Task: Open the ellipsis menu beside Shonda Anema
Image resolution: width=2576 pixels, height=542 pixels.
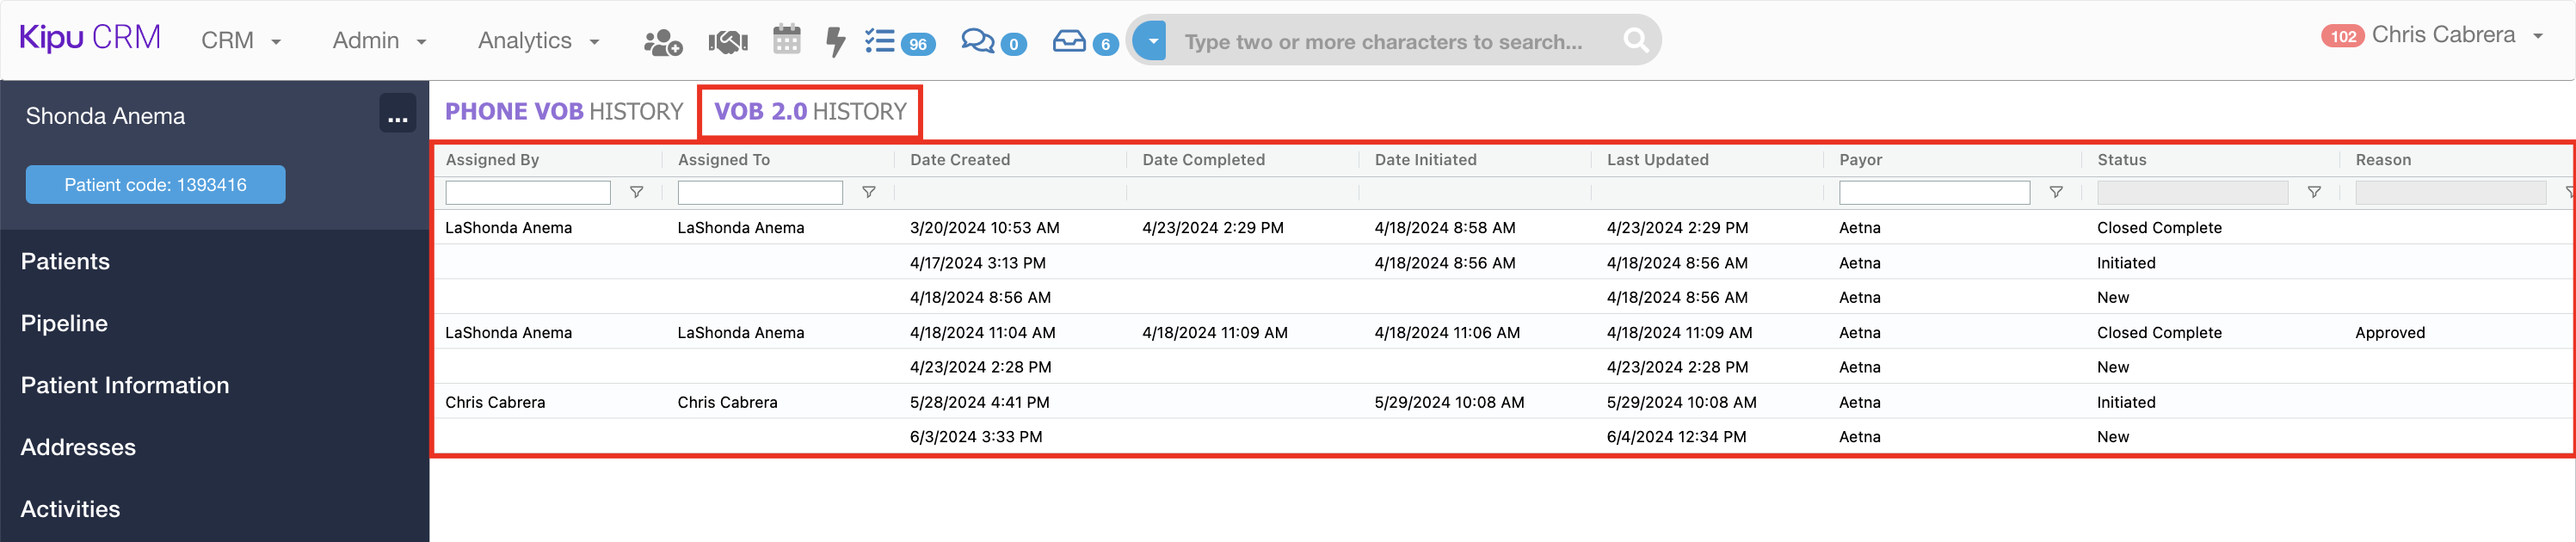Action: click(397, 115)
